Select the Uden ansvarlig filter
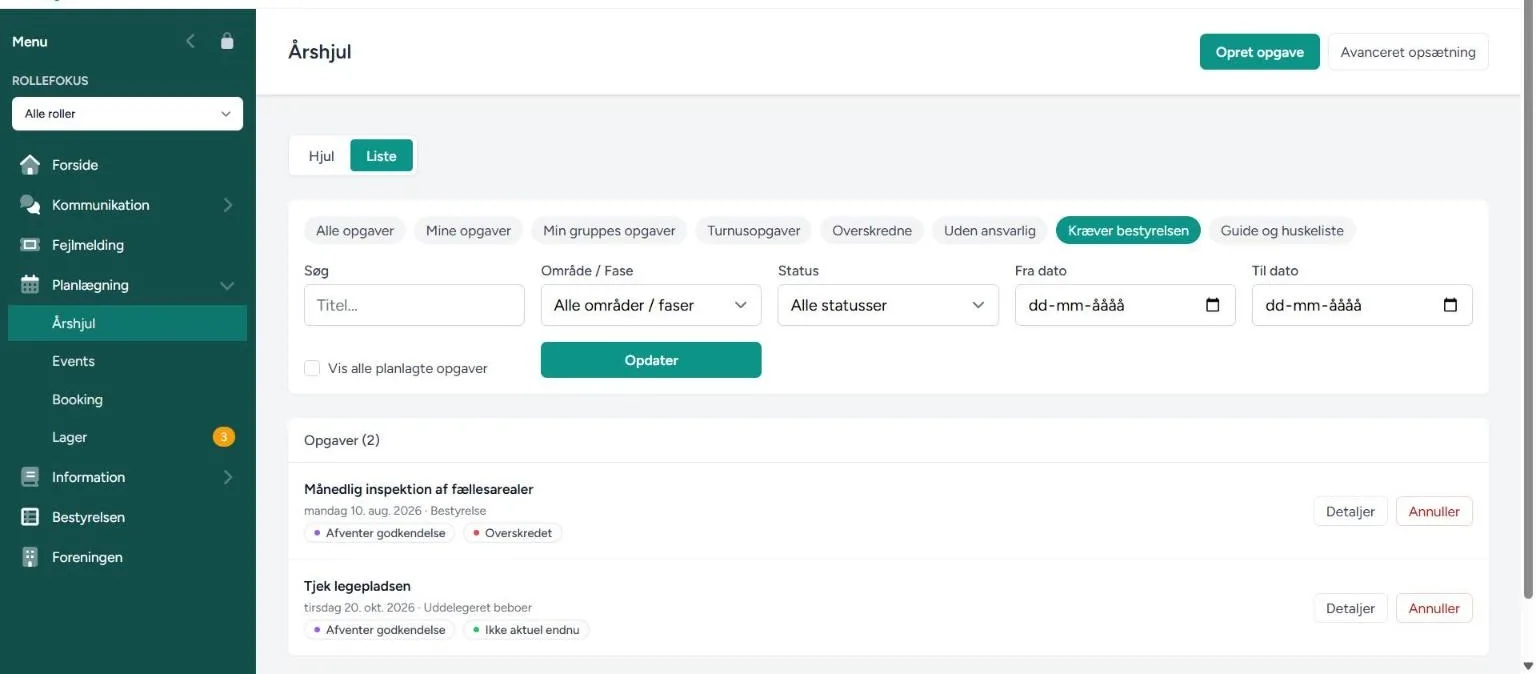This screenshot has height=674, width=1536. coord(990,231)
